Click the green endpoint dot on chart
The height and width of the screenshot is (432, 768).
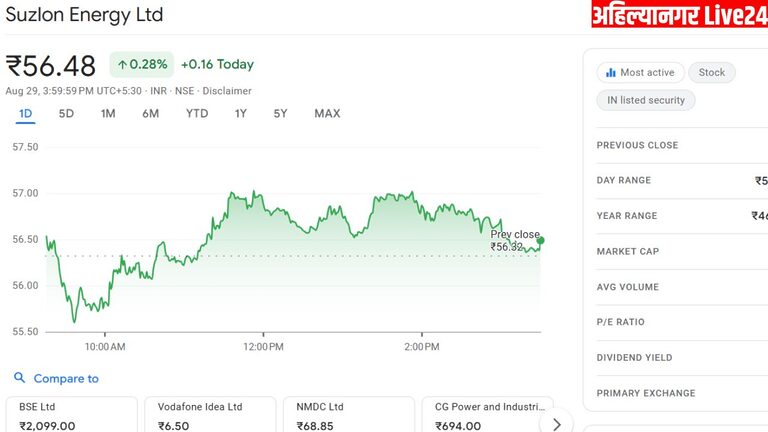click(x=541, y=240)
